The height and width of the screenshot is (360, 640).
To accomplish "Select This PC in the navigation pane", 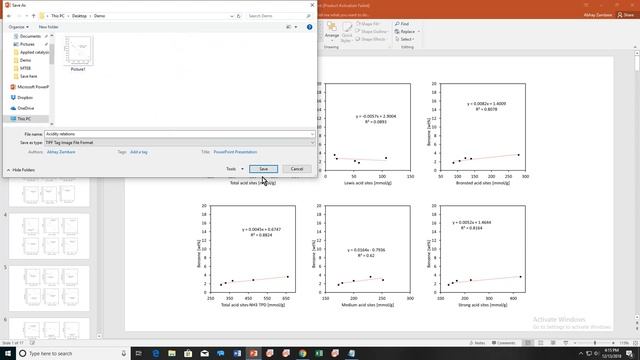I will (24, 119).
